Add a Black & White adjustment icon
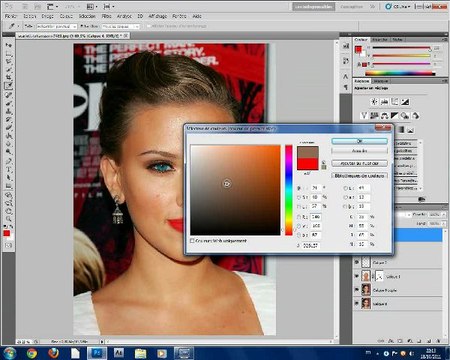The height and width of the screenshot is (360, 450). pyautogui.click(x=395, y=116)
